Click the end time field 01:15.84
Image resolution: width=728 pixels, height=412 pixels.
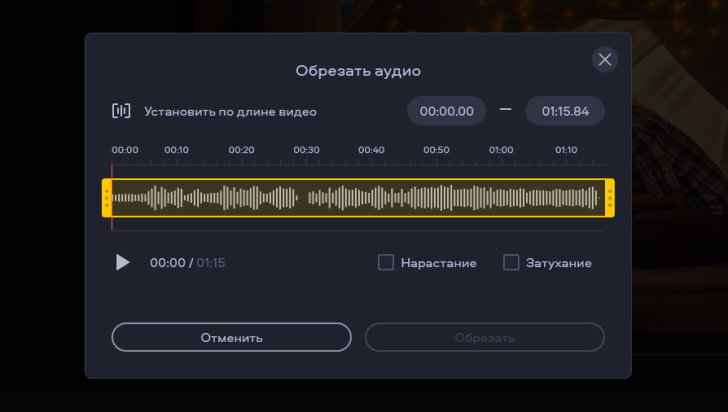565,111
